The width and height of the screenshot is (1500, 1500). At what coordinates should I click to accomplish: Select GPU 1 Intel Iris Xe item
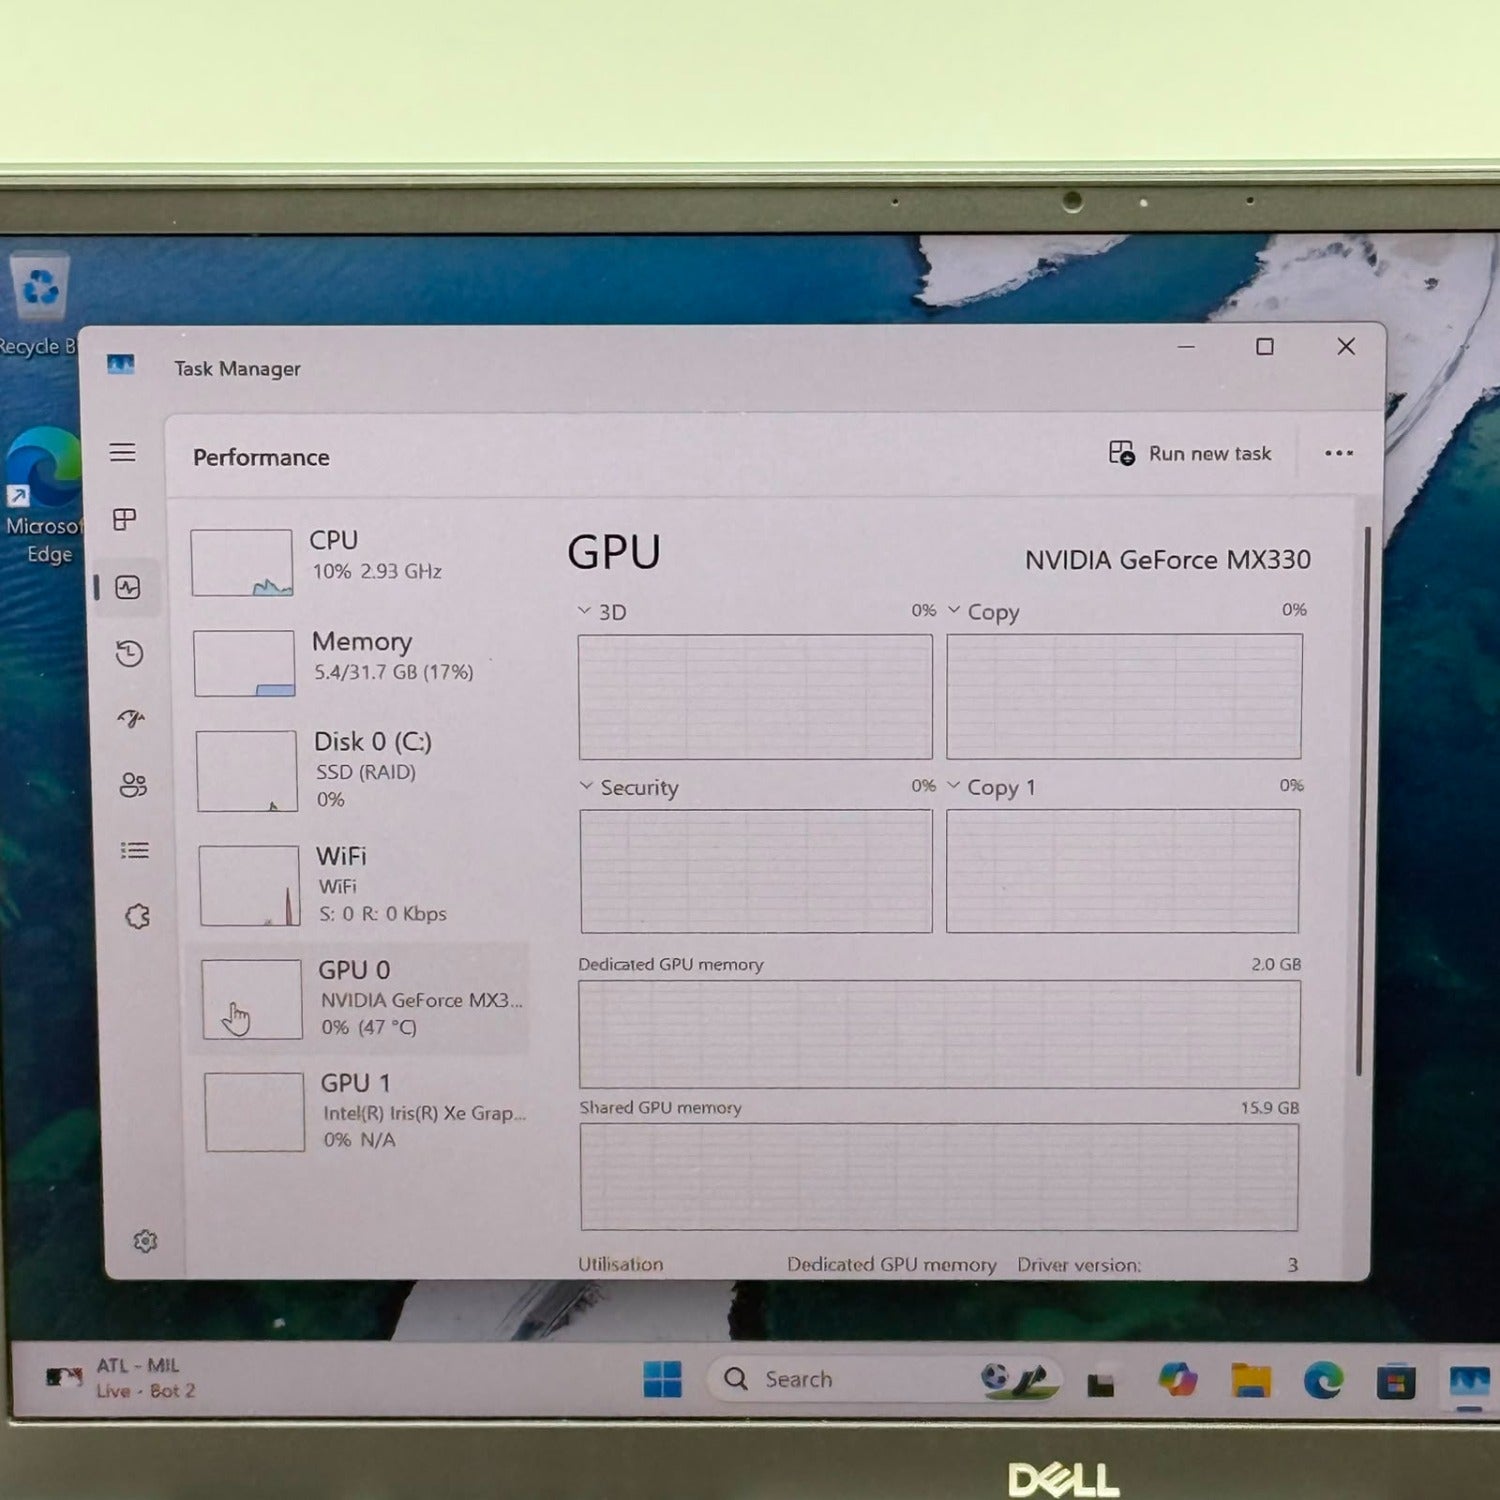[x=364, y=1111]
